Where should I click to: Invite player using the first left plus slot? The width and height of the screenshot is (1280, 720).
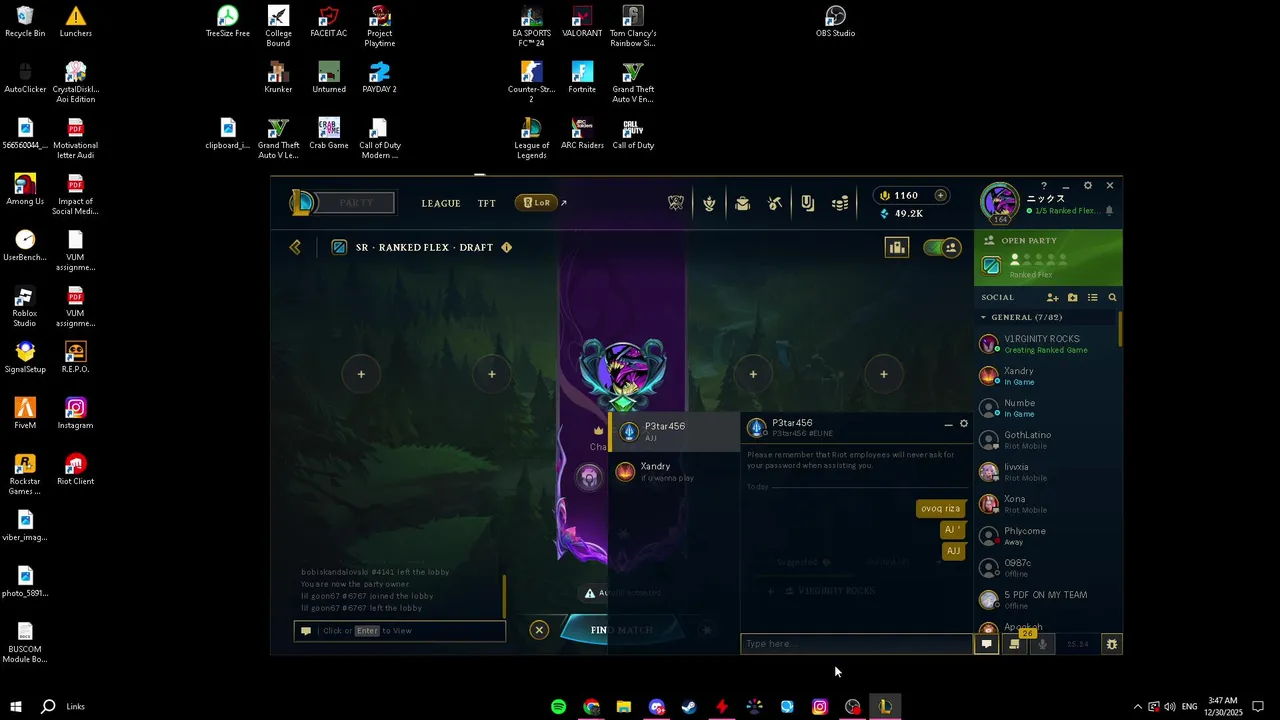[361, 374]
